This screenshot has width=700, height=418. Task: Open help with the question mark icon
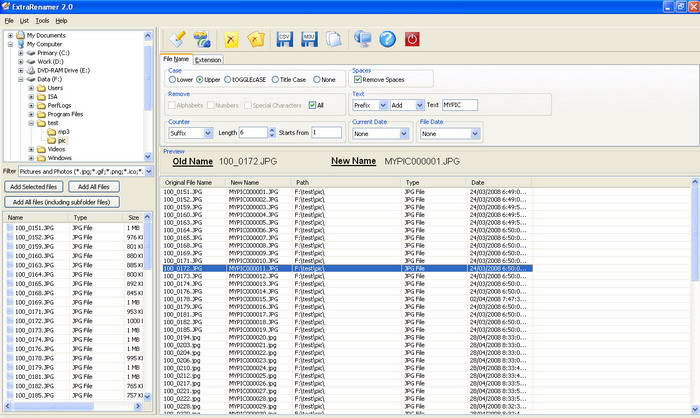[387, 39]
